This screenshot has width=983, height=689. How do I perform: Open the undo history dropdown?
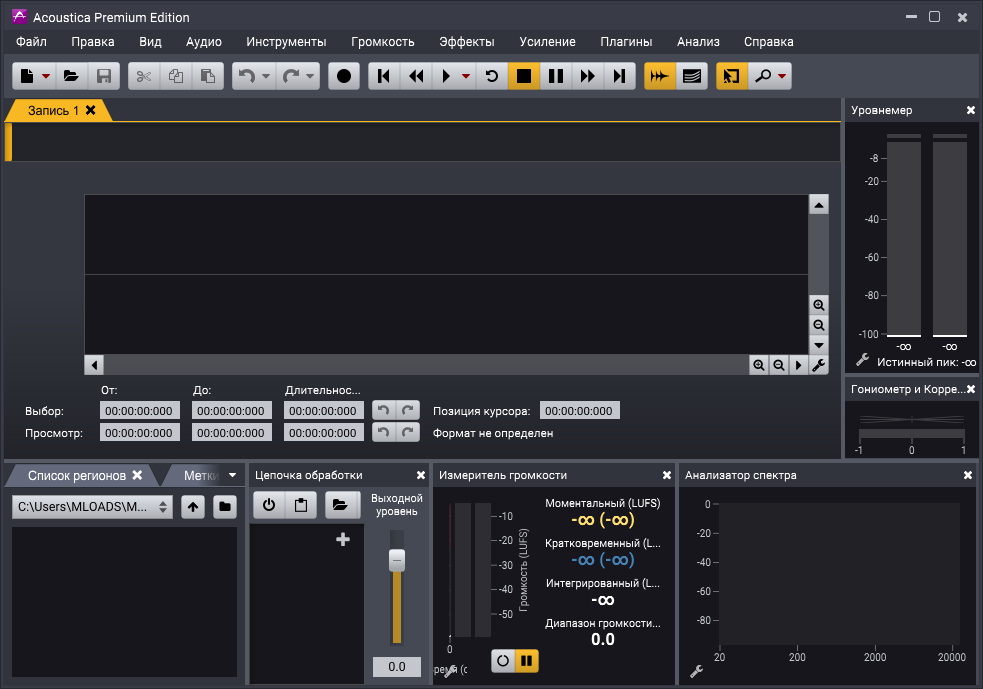point(266,76)
